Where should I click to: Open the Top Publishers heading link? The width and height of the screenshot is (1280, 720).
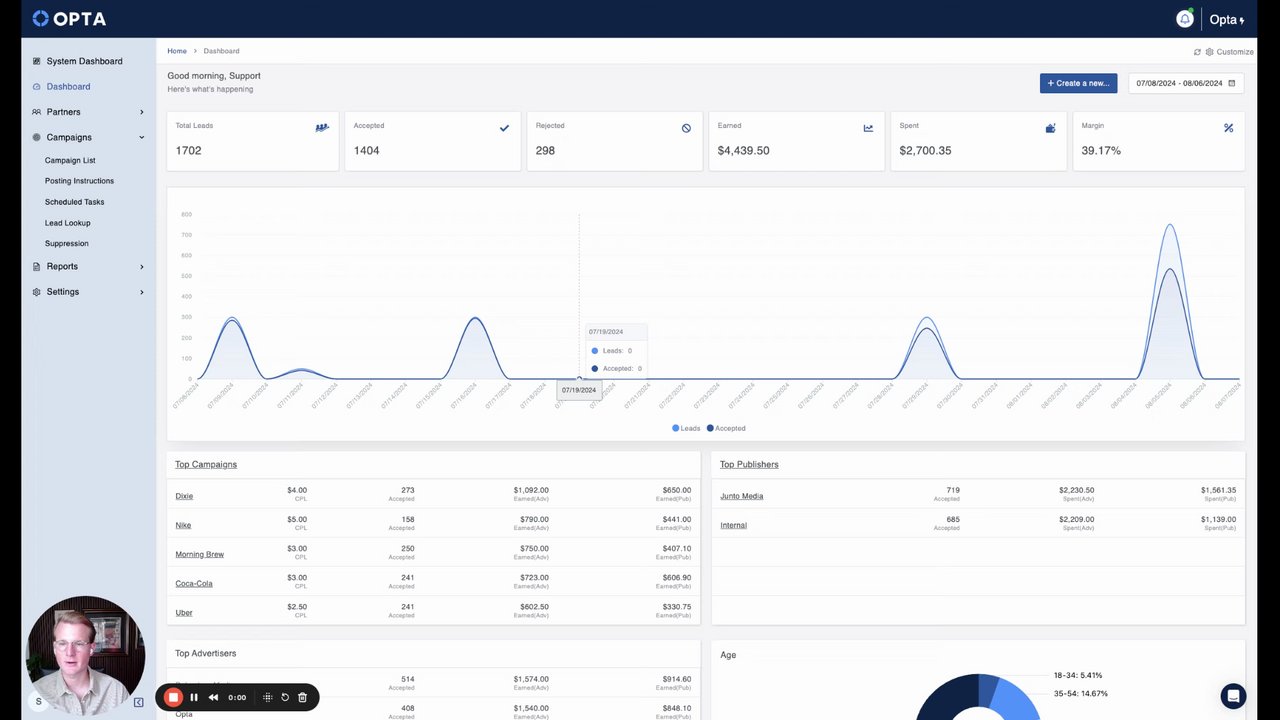749,464
